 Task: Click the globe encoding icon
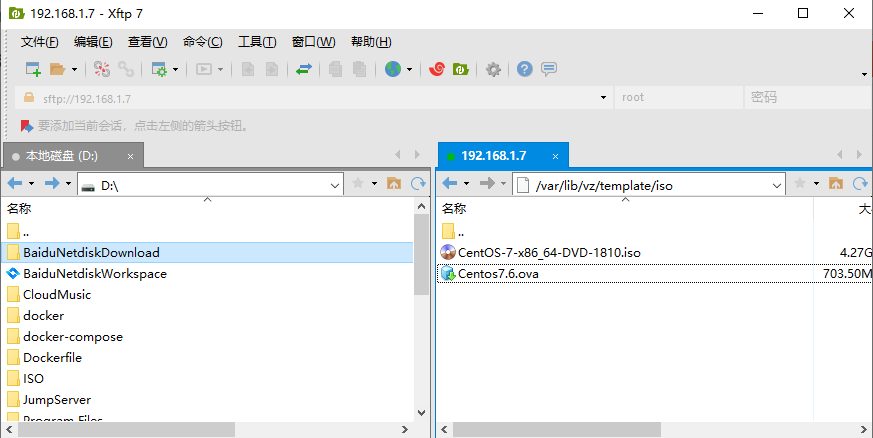point(393,69)
